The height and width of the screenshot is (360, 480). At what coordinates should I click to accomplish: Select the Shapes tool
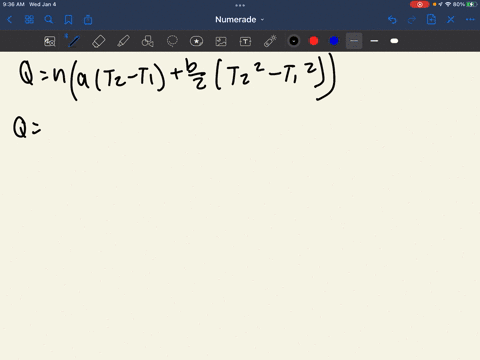click(x=148, y=41)
